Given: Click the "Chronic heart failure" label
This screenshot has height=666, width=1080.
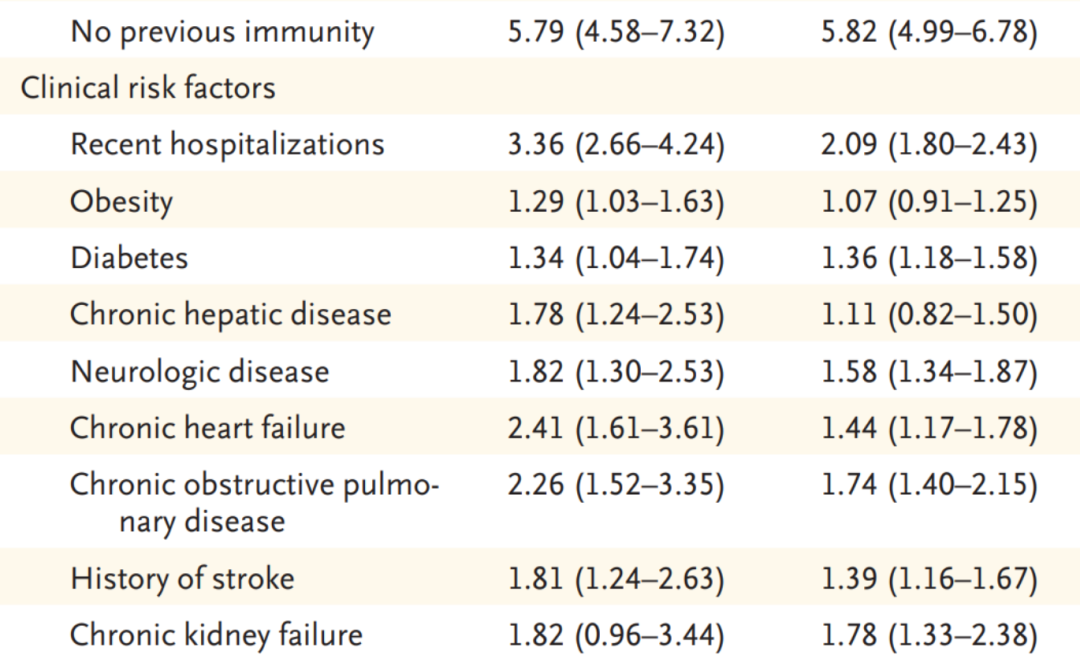Looking at the screenshot, I should (207, 428).
